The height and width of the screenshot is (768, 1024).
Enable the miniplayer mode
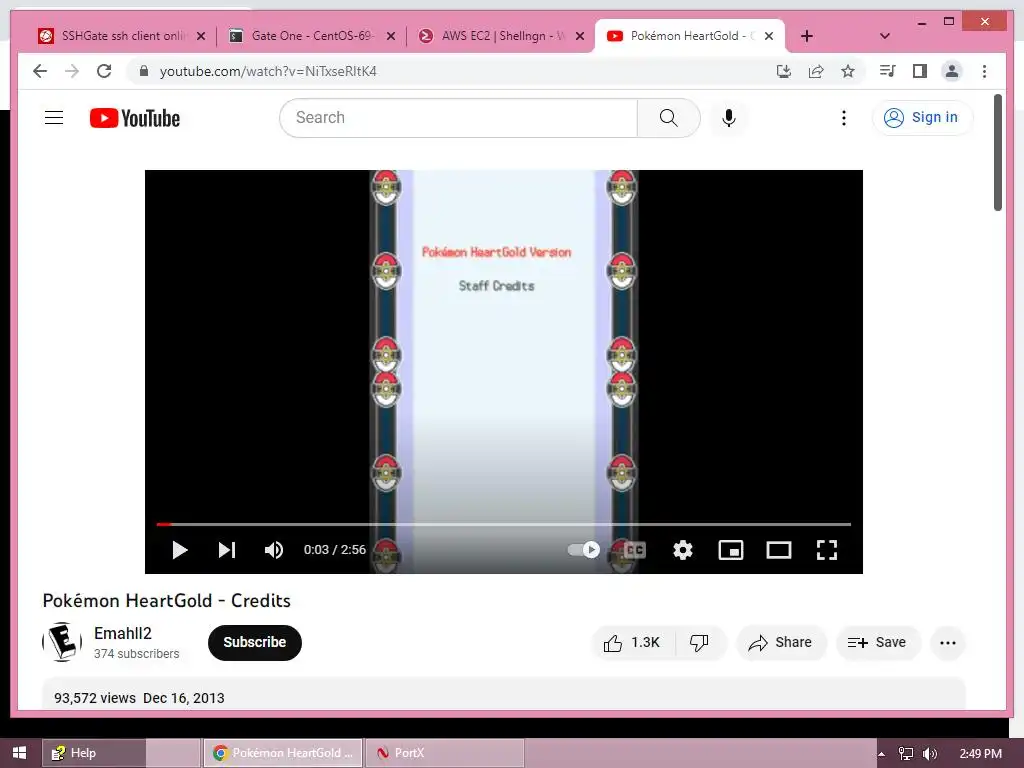(x=731, y=550)
